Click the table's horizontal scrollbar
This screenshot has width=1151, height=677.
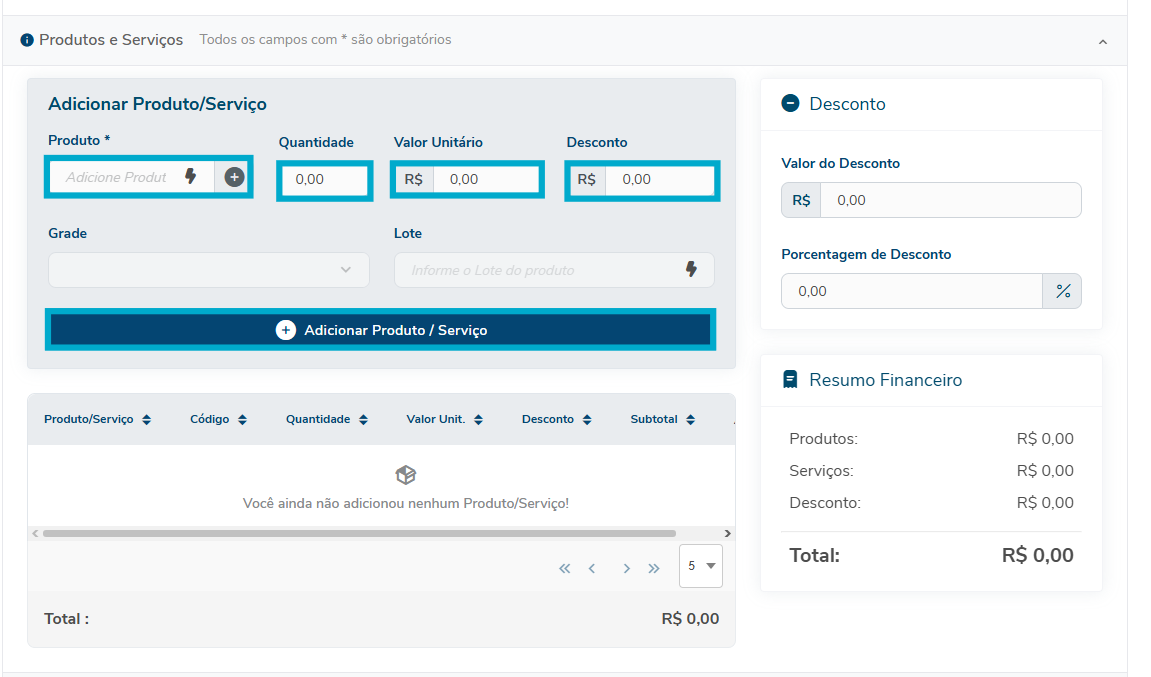[x=358, y=534]
